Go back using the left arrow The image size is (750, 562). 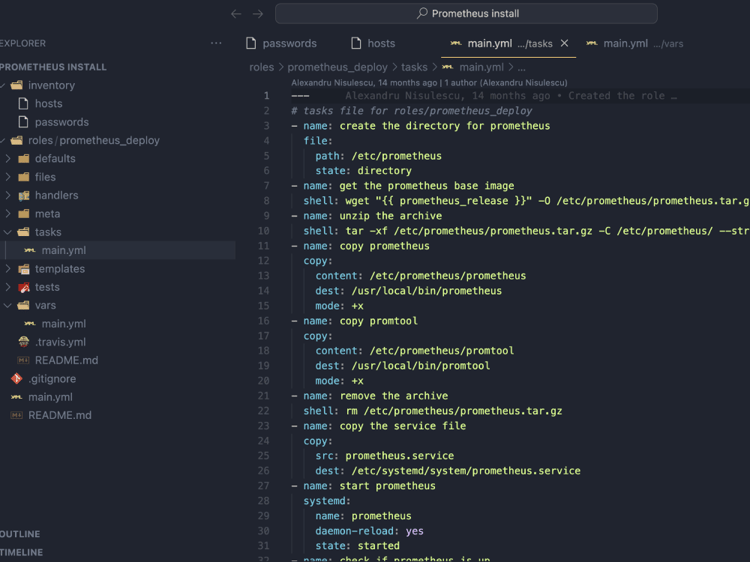point(236,14)
